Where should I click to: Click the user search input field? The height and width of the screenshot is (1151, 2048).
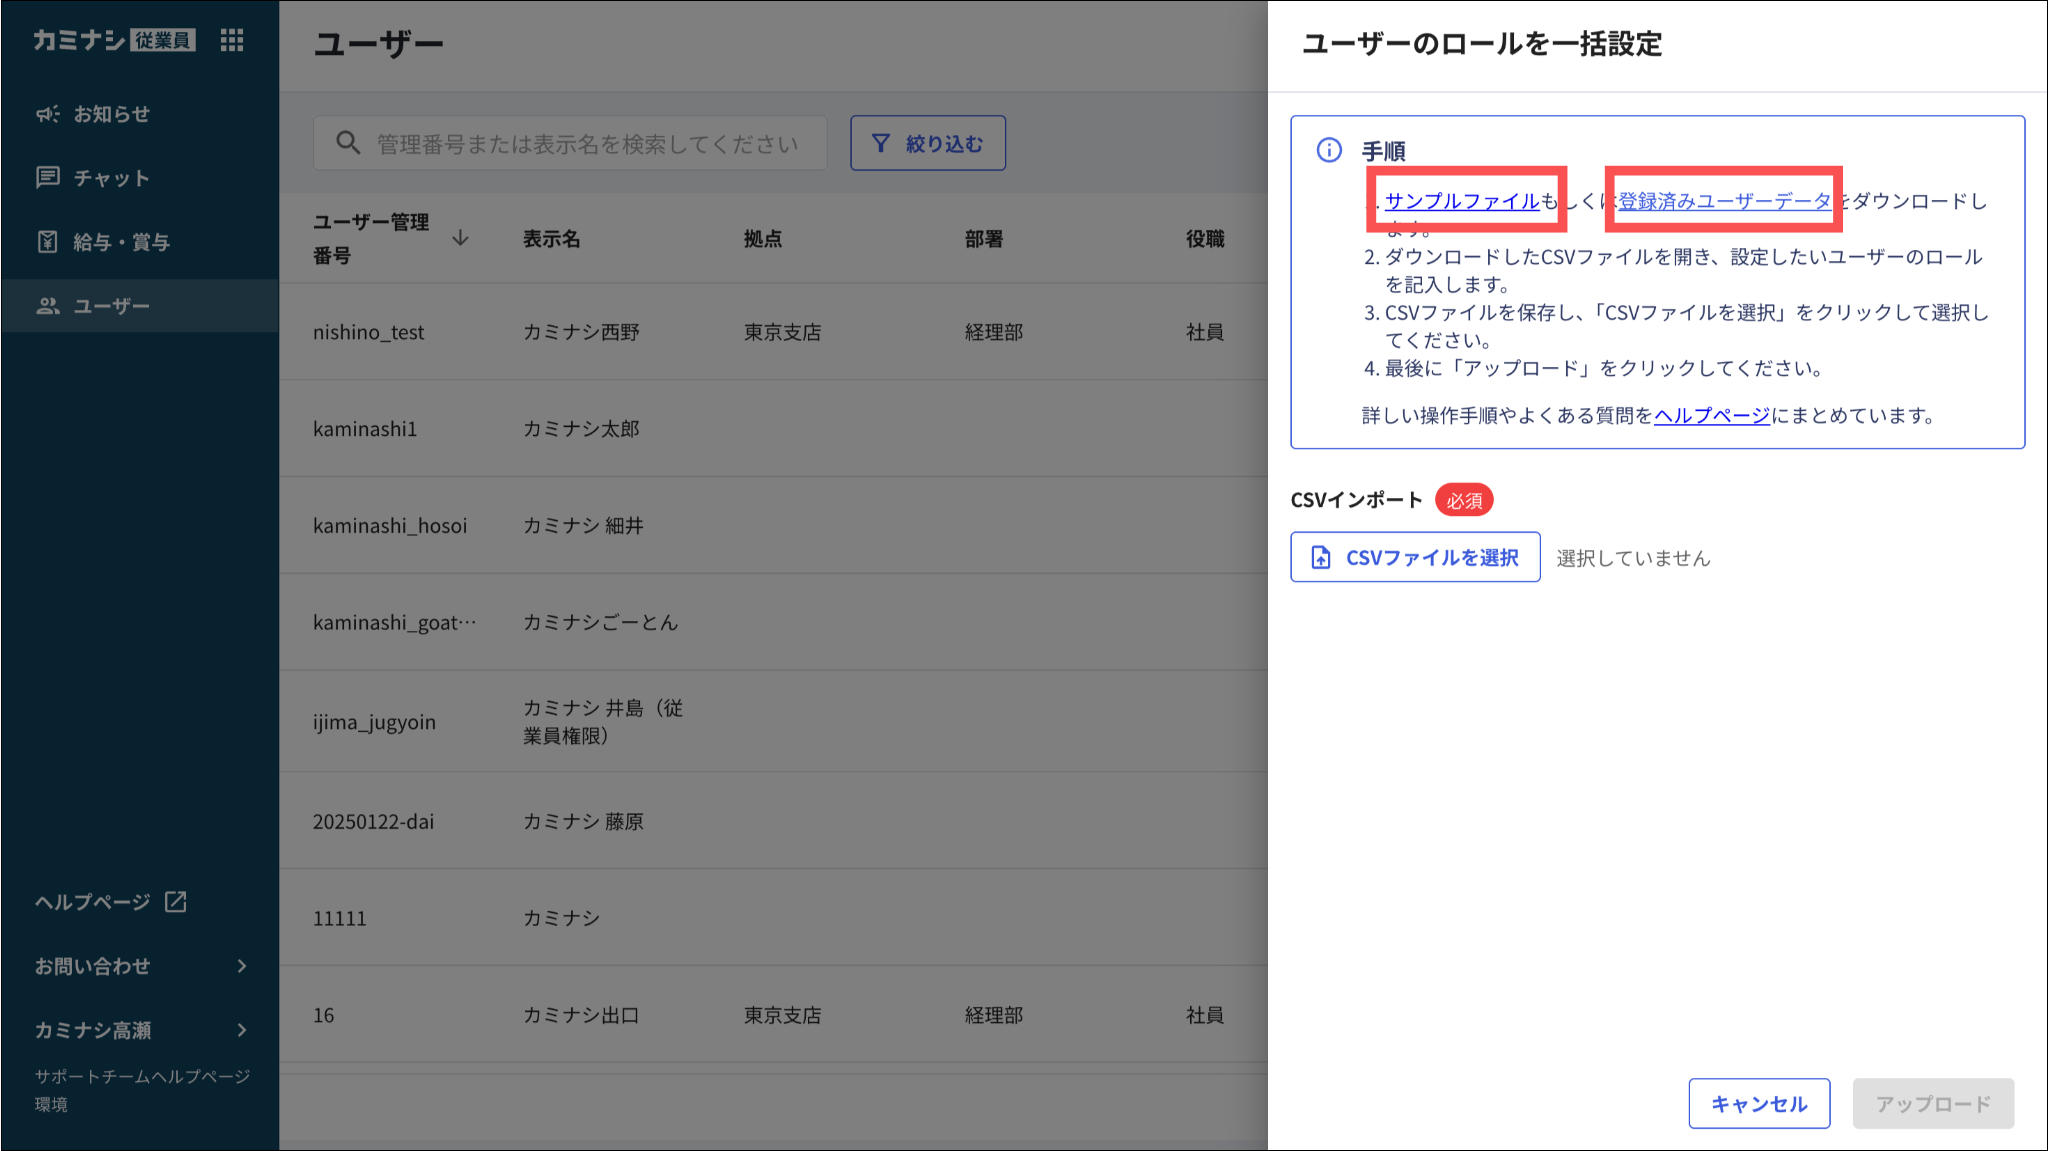click(x=587, y=143)
